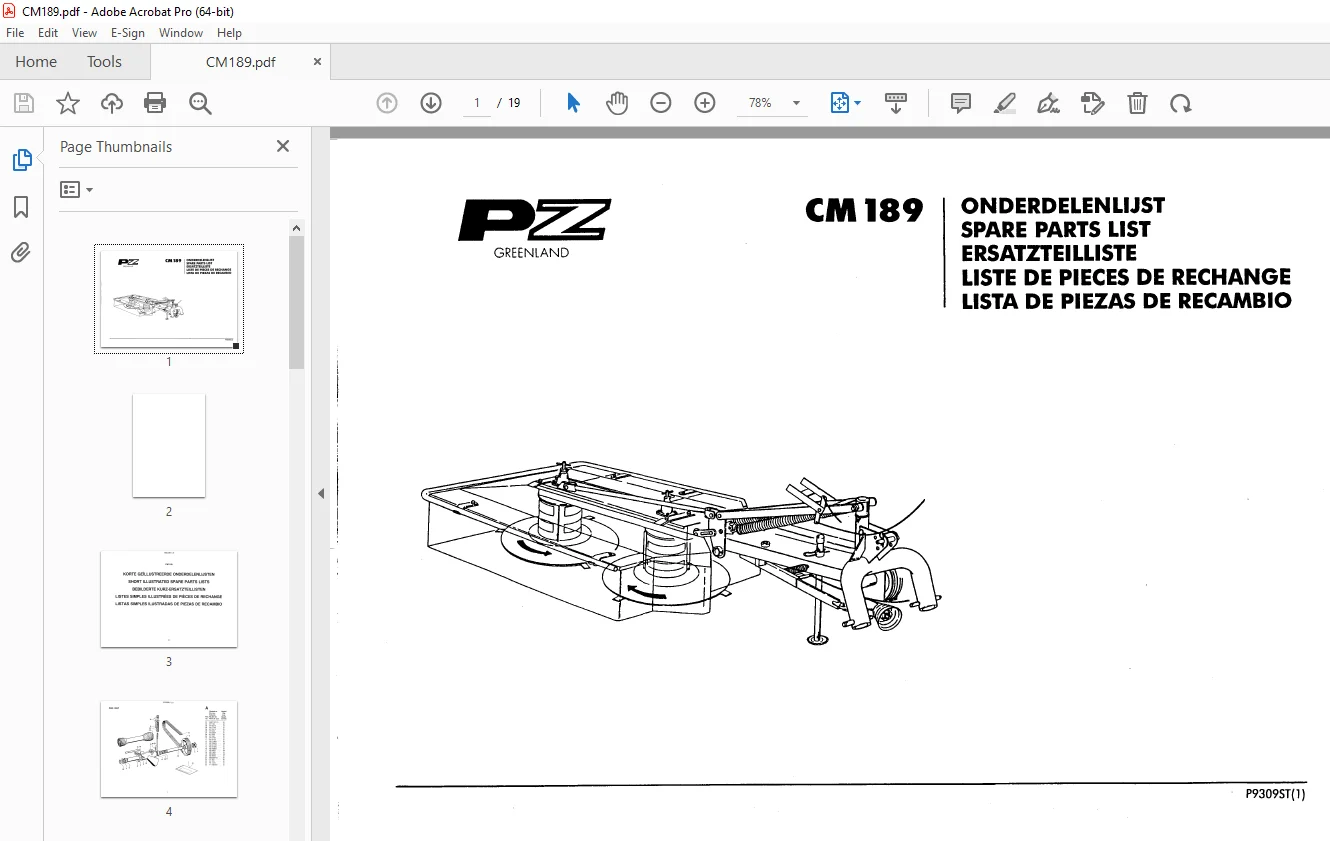Click the current page number field
The width and height of the screenshot is (1330, 841).
(477, 103)
